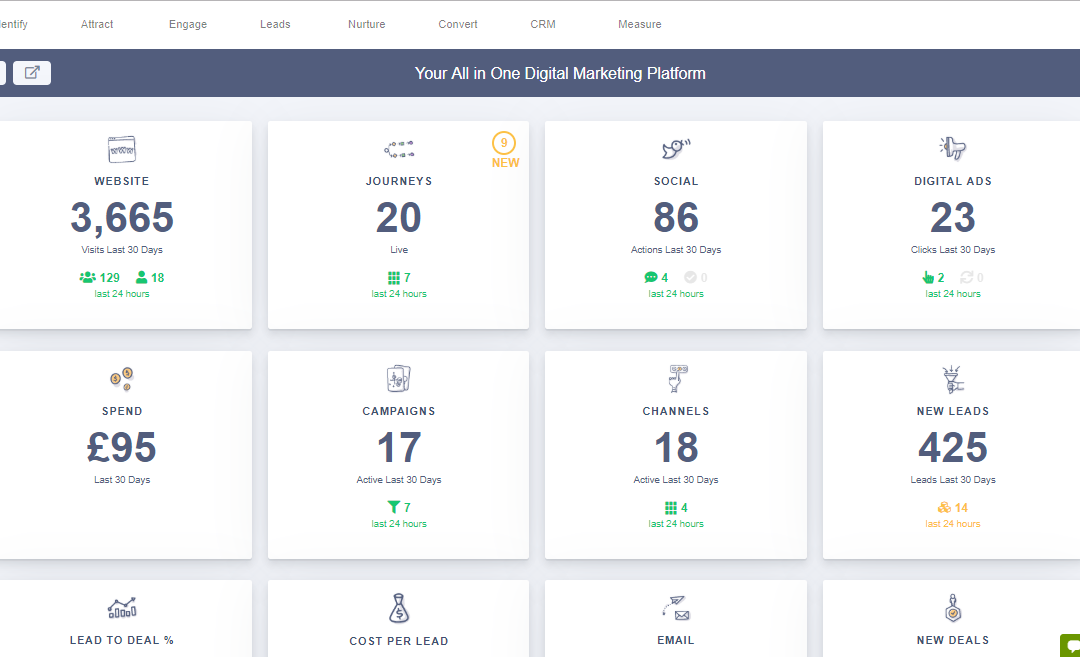Viewport: 1080px width, 657px height.
Task: Click the Digital Ads megaphone icon
Action: point(953,148)
